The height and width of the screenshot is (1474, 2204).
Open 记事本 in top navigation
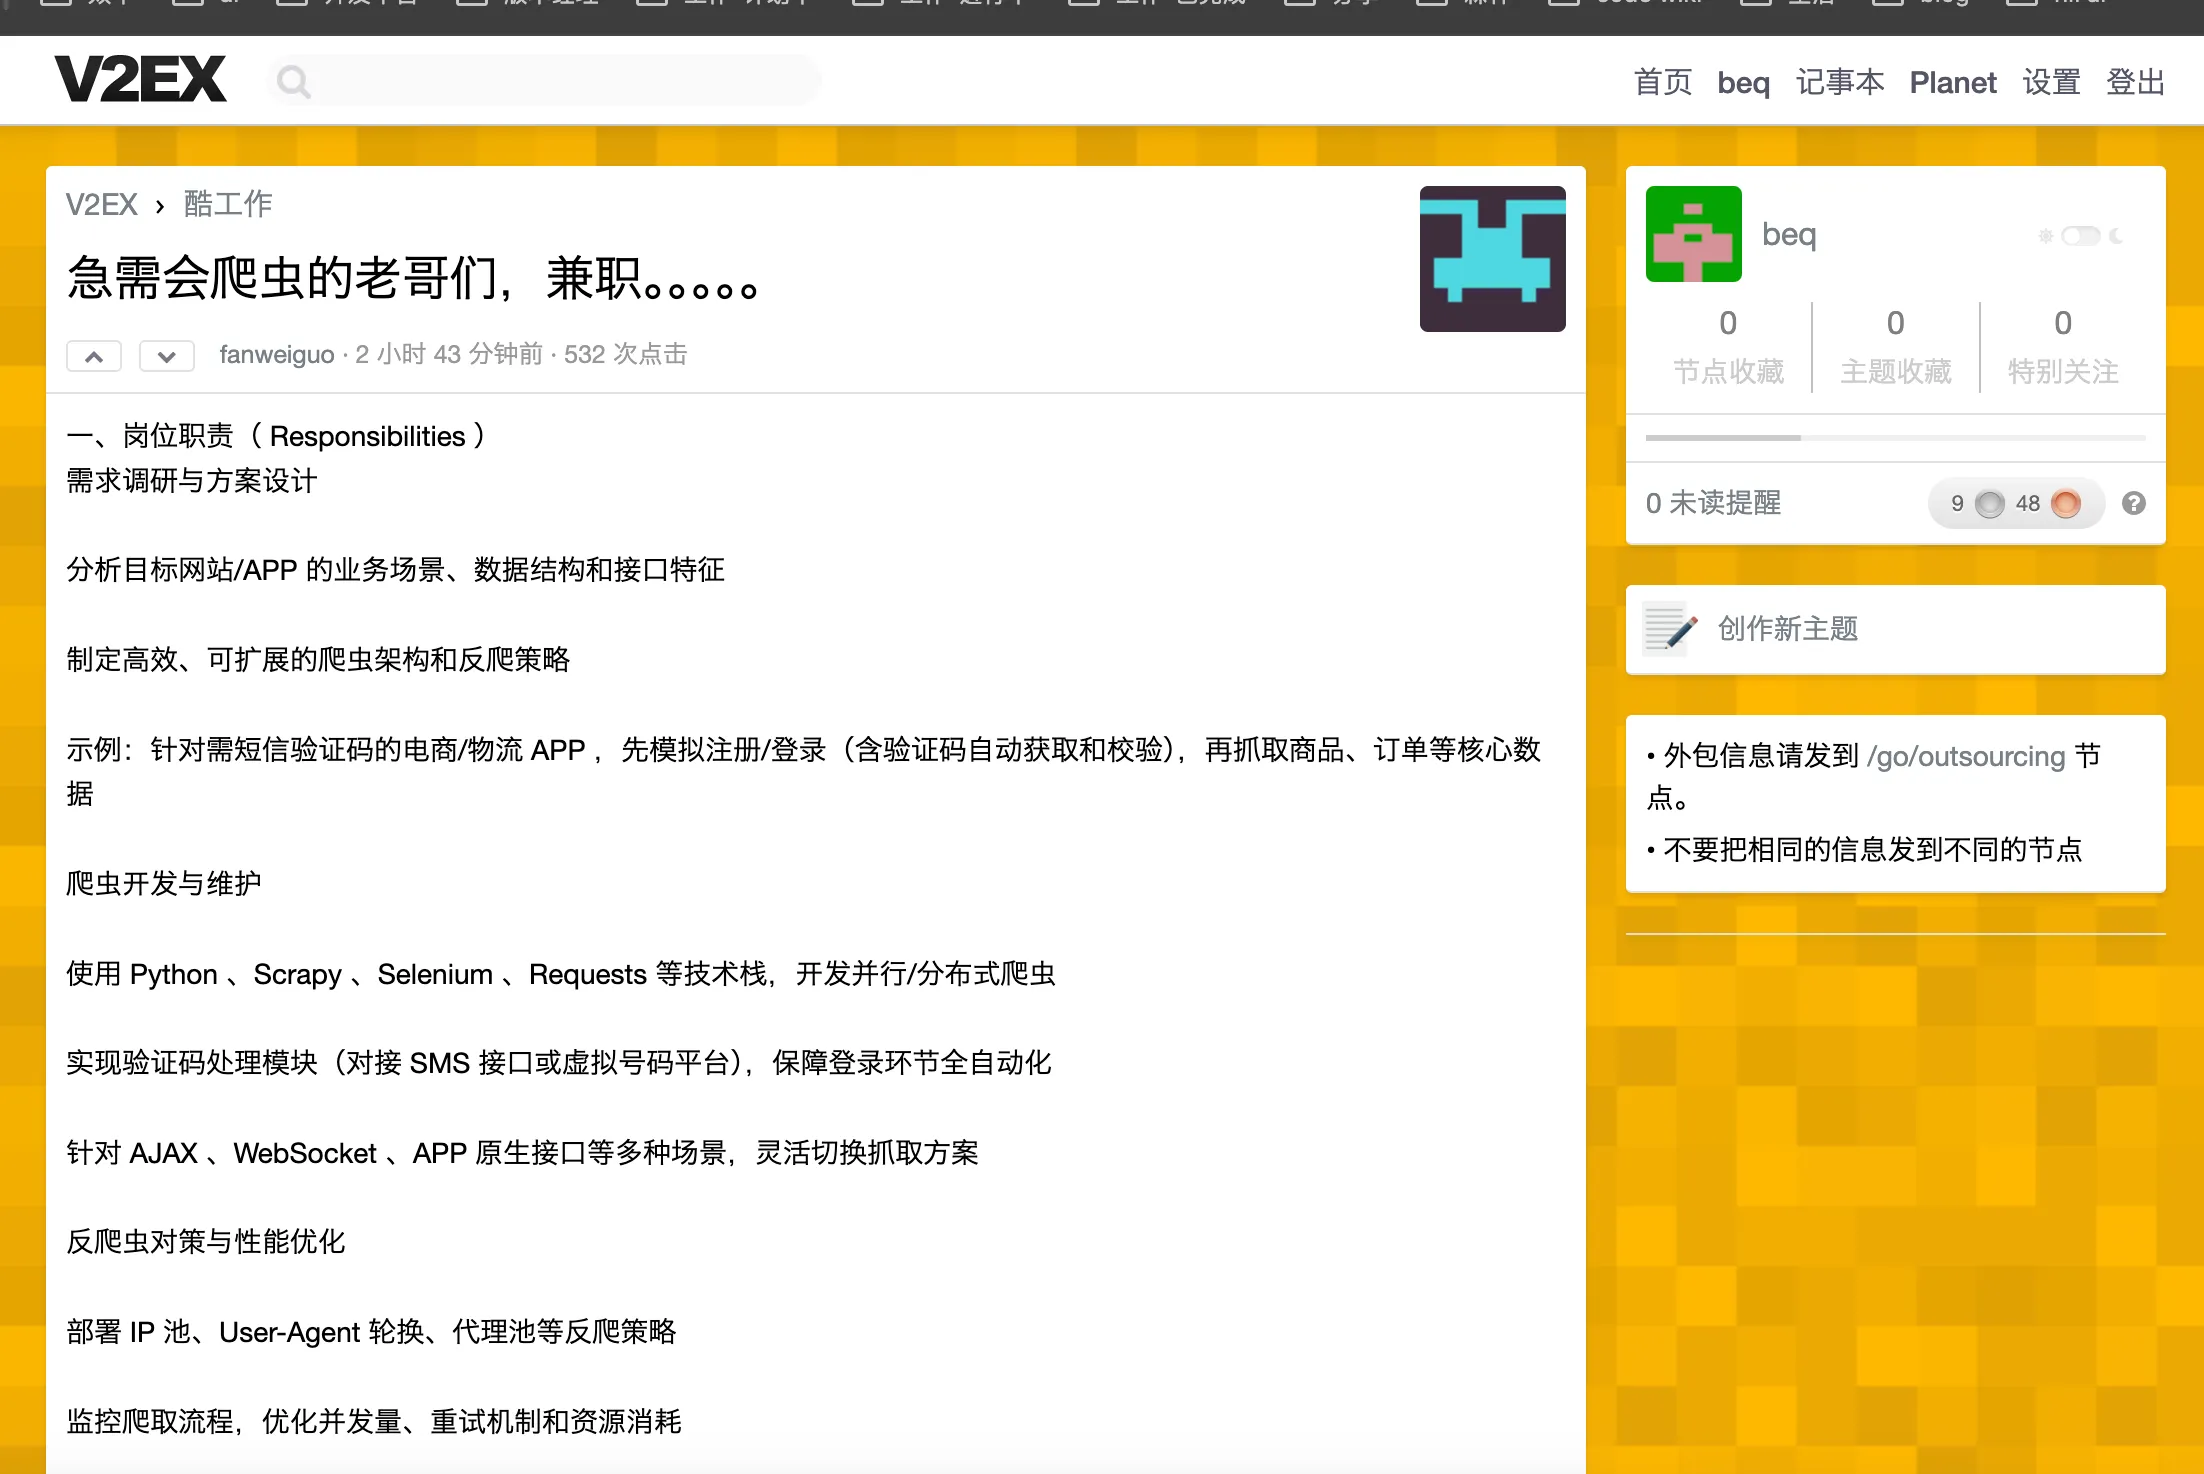1839,82
